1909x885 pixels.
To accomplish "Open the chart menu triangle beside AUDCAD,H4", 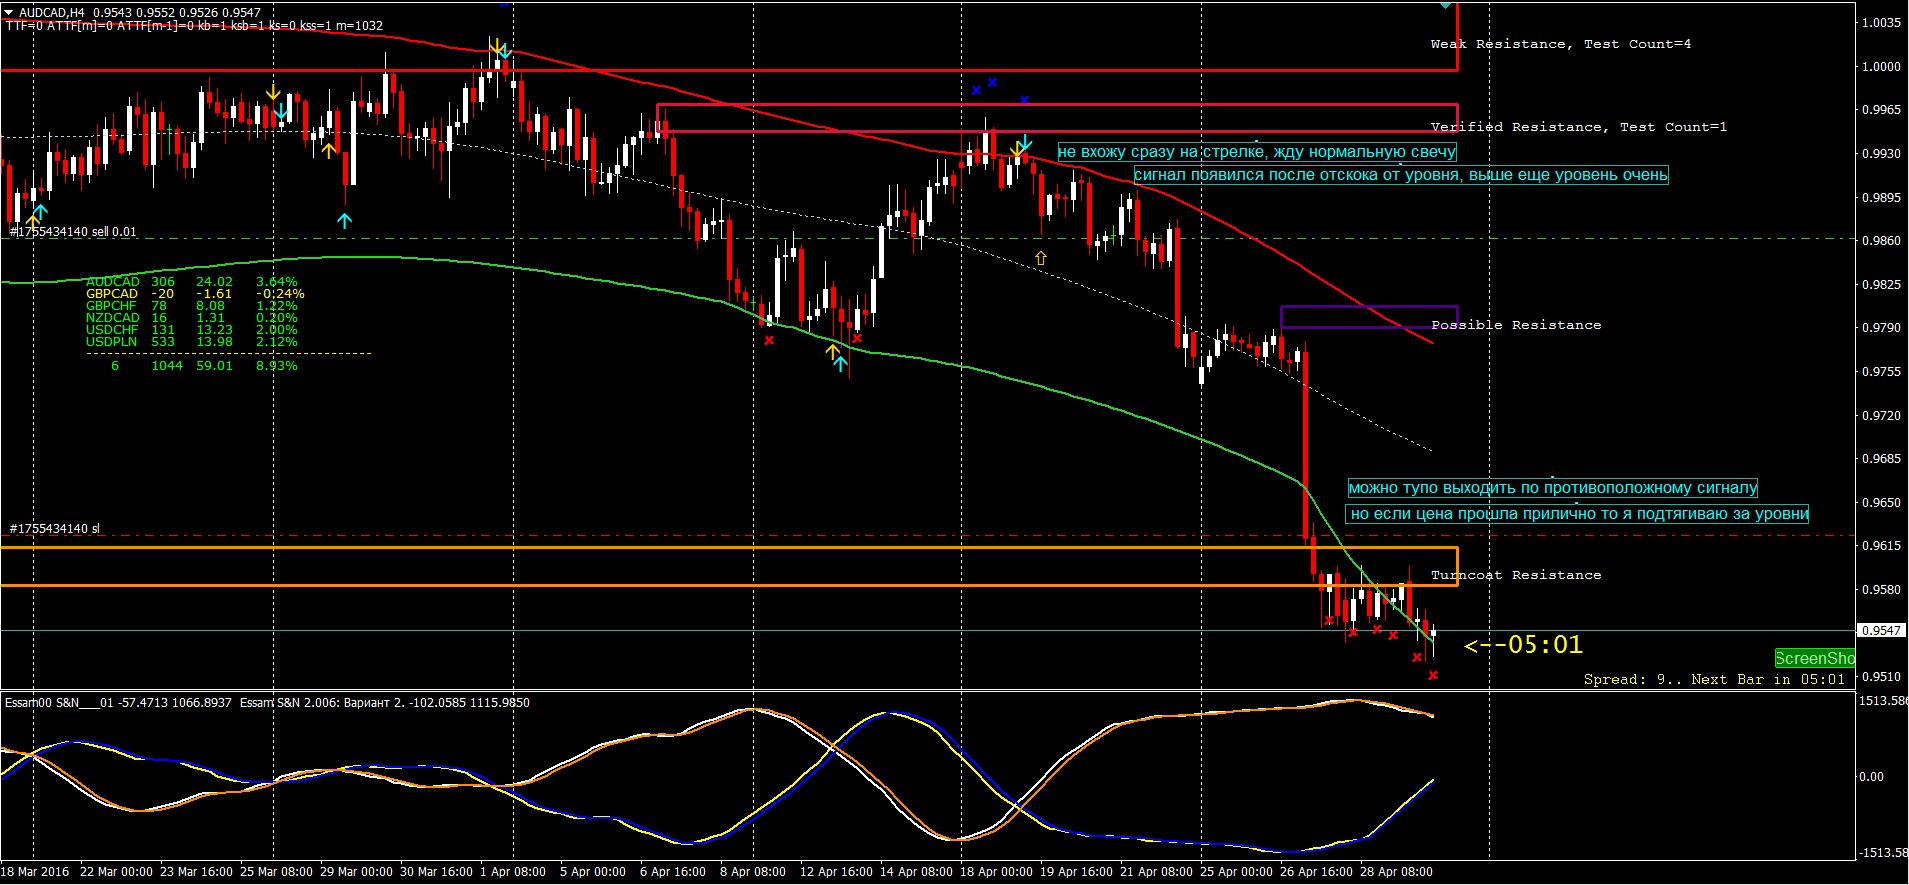I will 9,13.
